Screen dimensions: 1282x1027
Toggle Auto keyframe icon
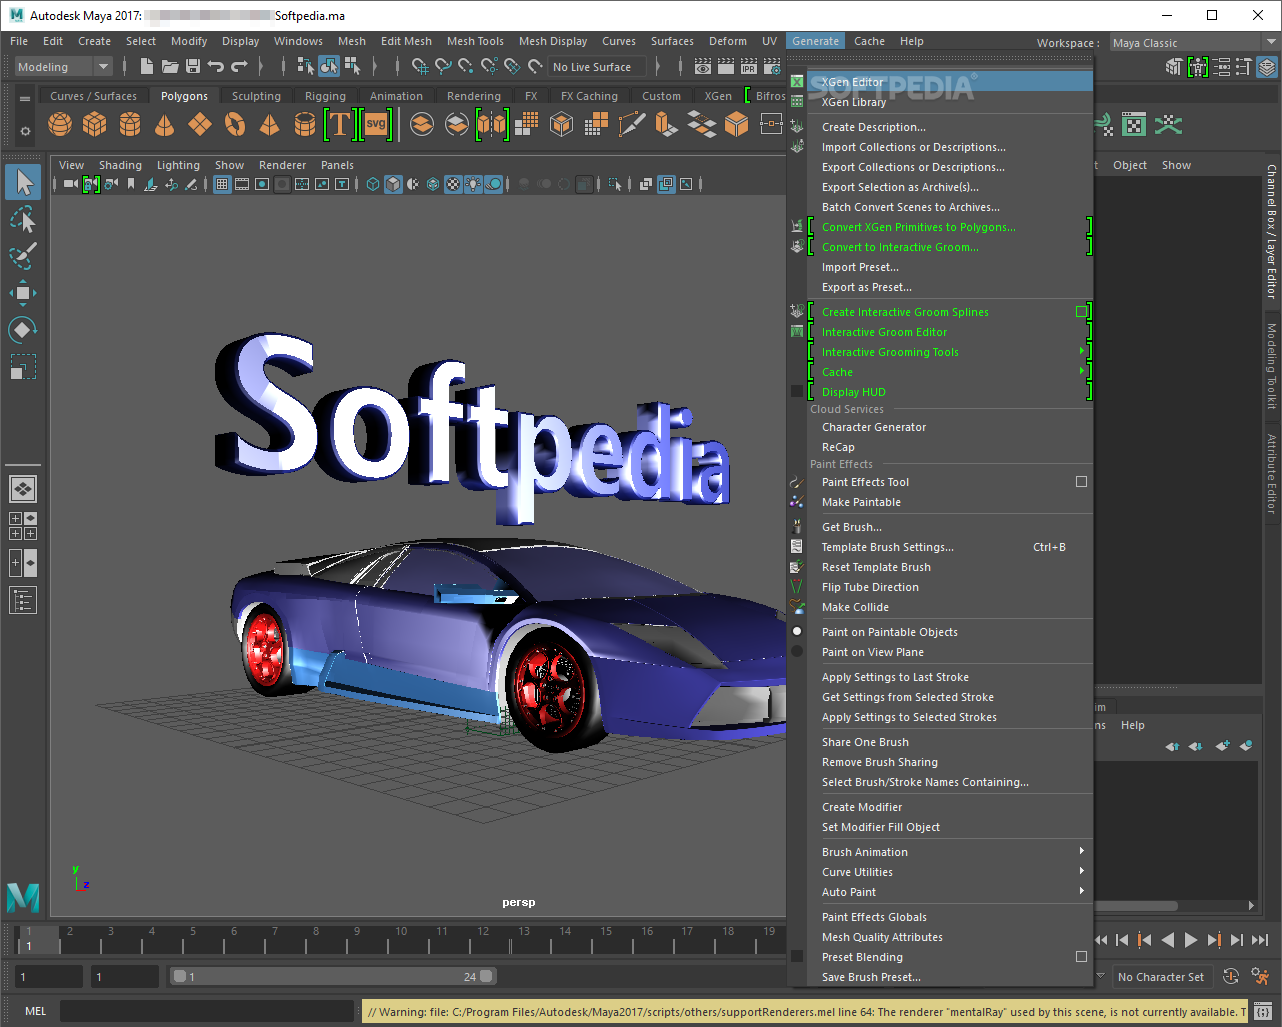point(1231,977)
